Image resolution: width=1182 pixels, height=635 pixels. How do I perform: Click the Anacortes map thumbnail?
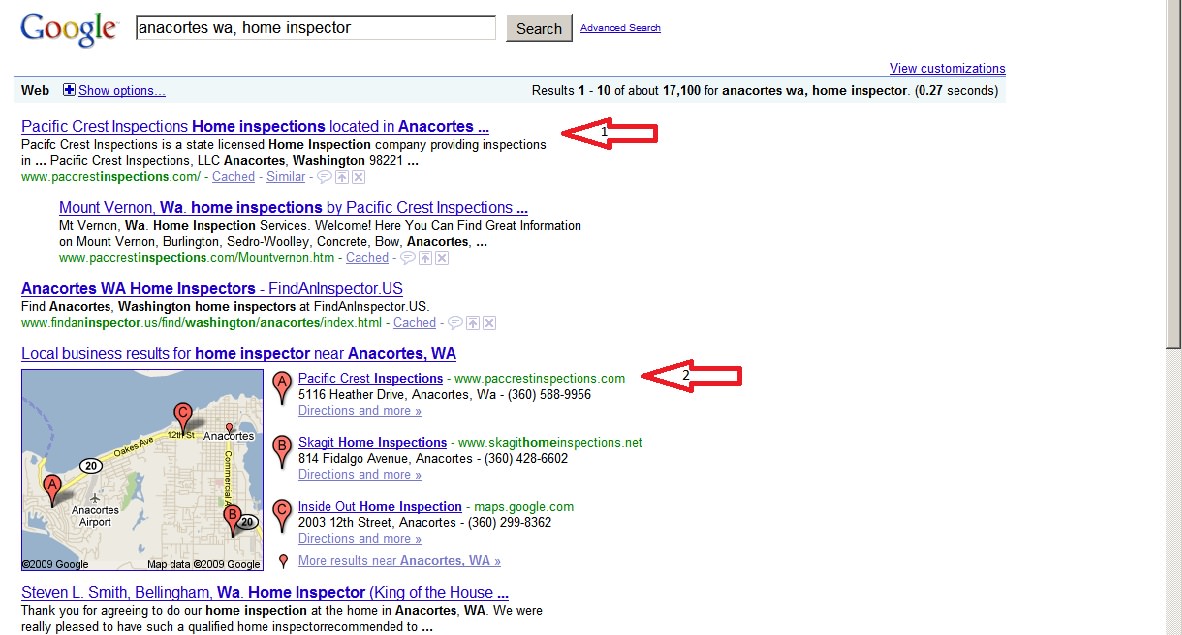click(142, 470)
